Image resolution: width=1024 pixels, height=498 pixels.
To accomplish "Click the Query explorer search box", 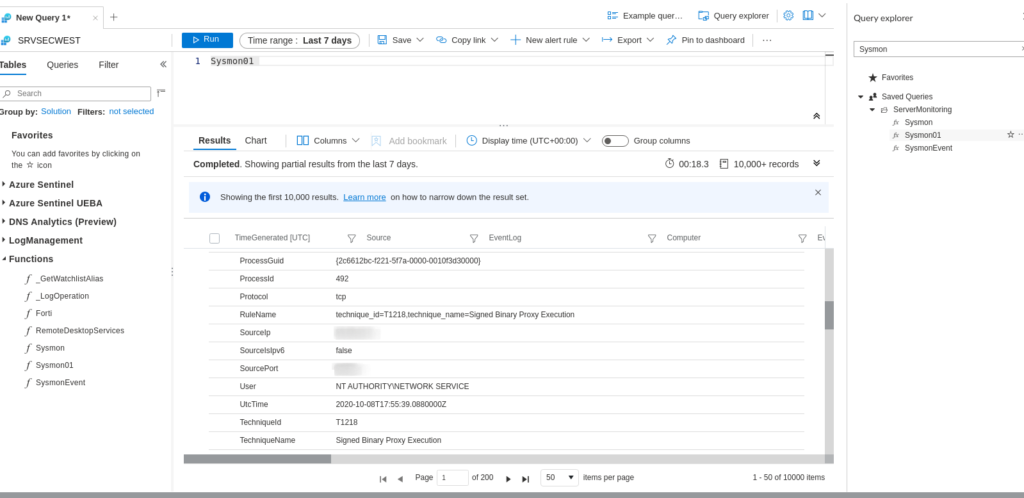I will coord(938,49).
